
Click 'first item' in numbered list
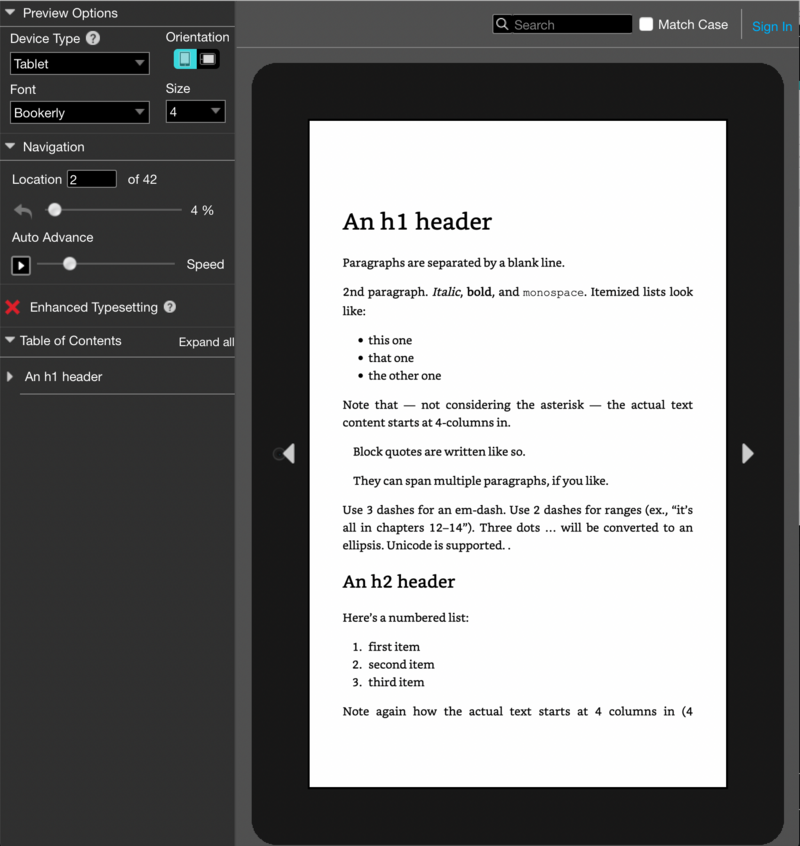394,646
